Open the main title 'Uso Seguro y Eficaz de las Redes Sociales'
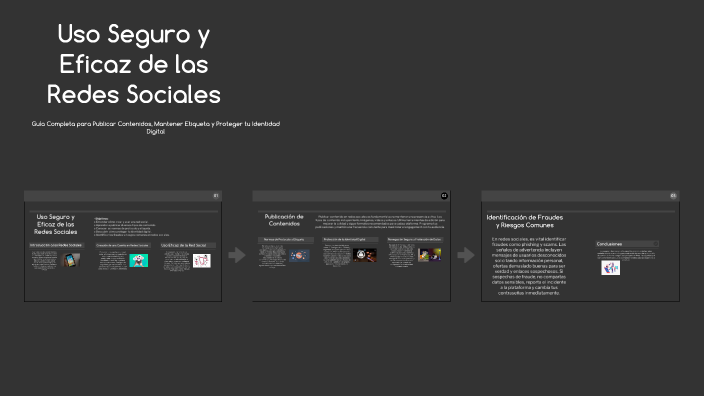 coord(134,64)
